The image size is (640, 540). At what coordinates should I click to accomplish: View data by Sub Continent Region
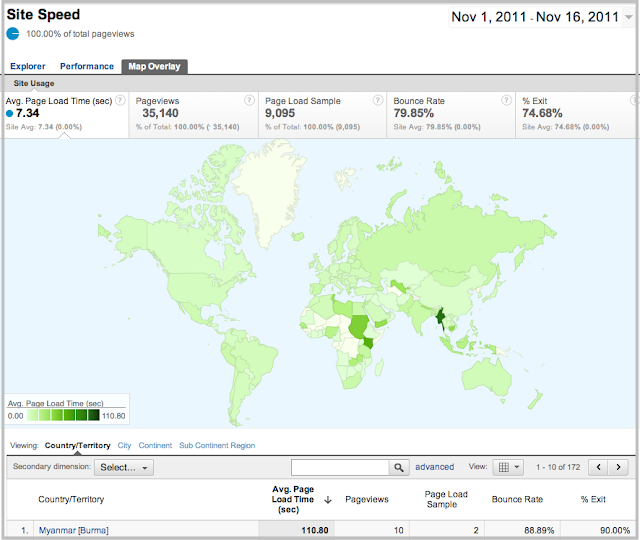[217, 445]
